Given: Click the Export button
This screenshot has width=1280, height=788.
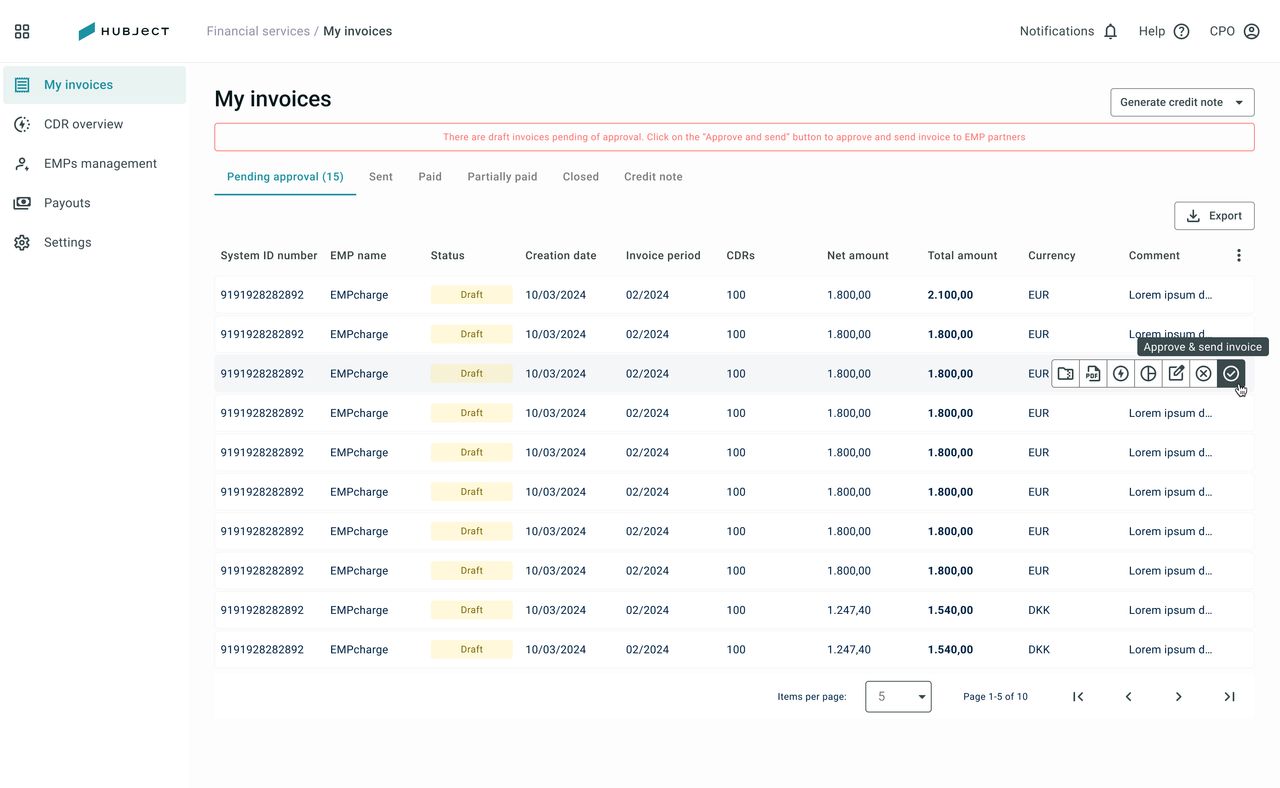Looking at the screenshot, I should (x=1214, y=216).
